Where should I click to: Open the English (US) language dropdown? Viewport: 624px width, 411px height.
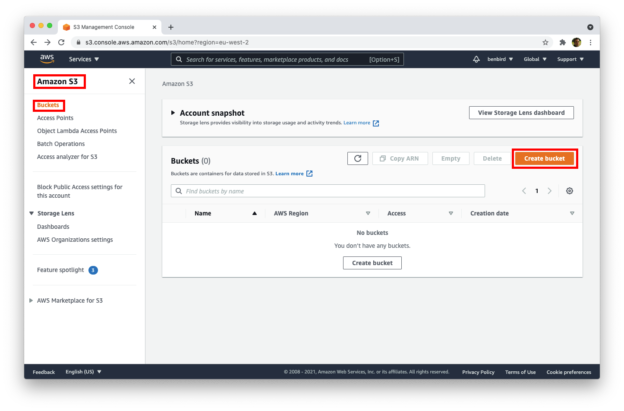(83, 372)
